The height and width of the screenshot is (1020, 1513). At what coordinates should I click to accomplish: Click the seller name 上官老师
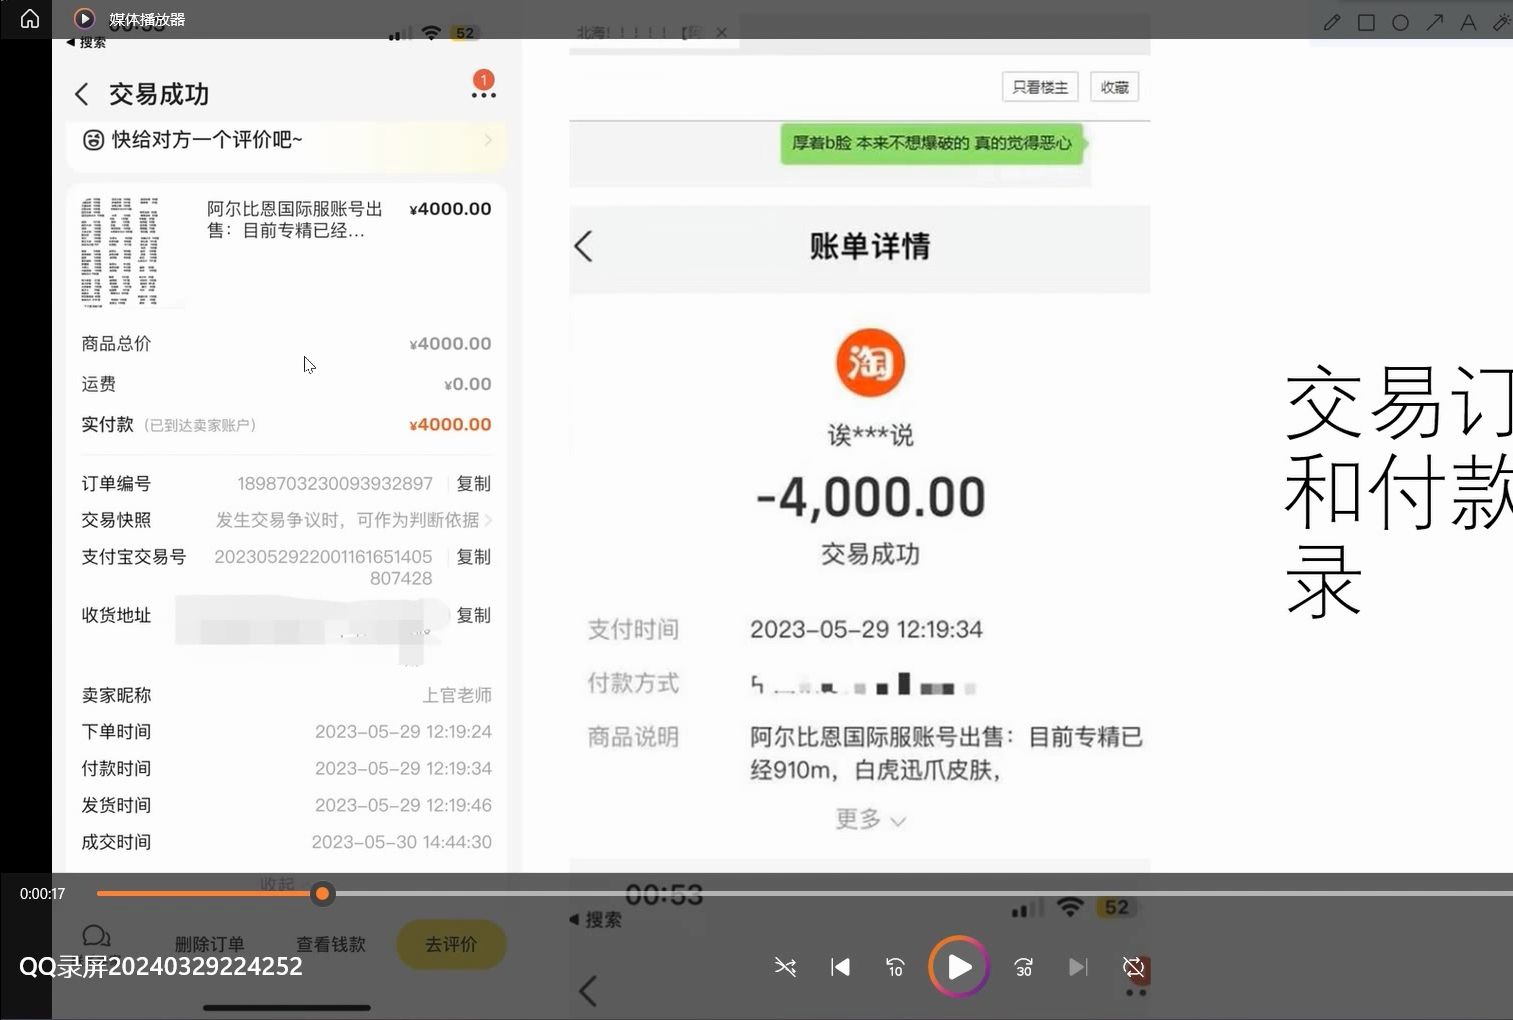click(457, 695)
